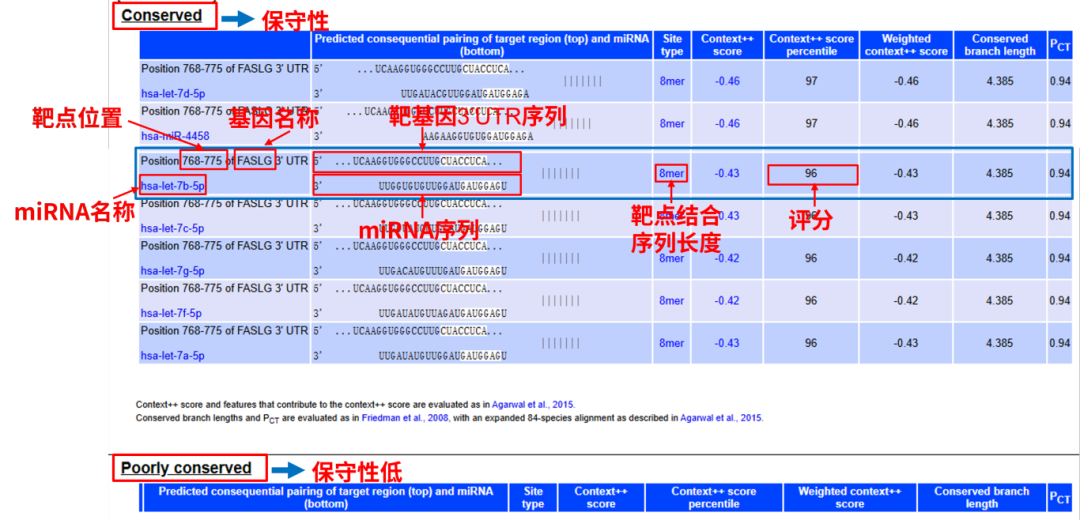
Task: Click PCT value 0.94 in hsa-let-7a-5p row
Action: 1060,343
